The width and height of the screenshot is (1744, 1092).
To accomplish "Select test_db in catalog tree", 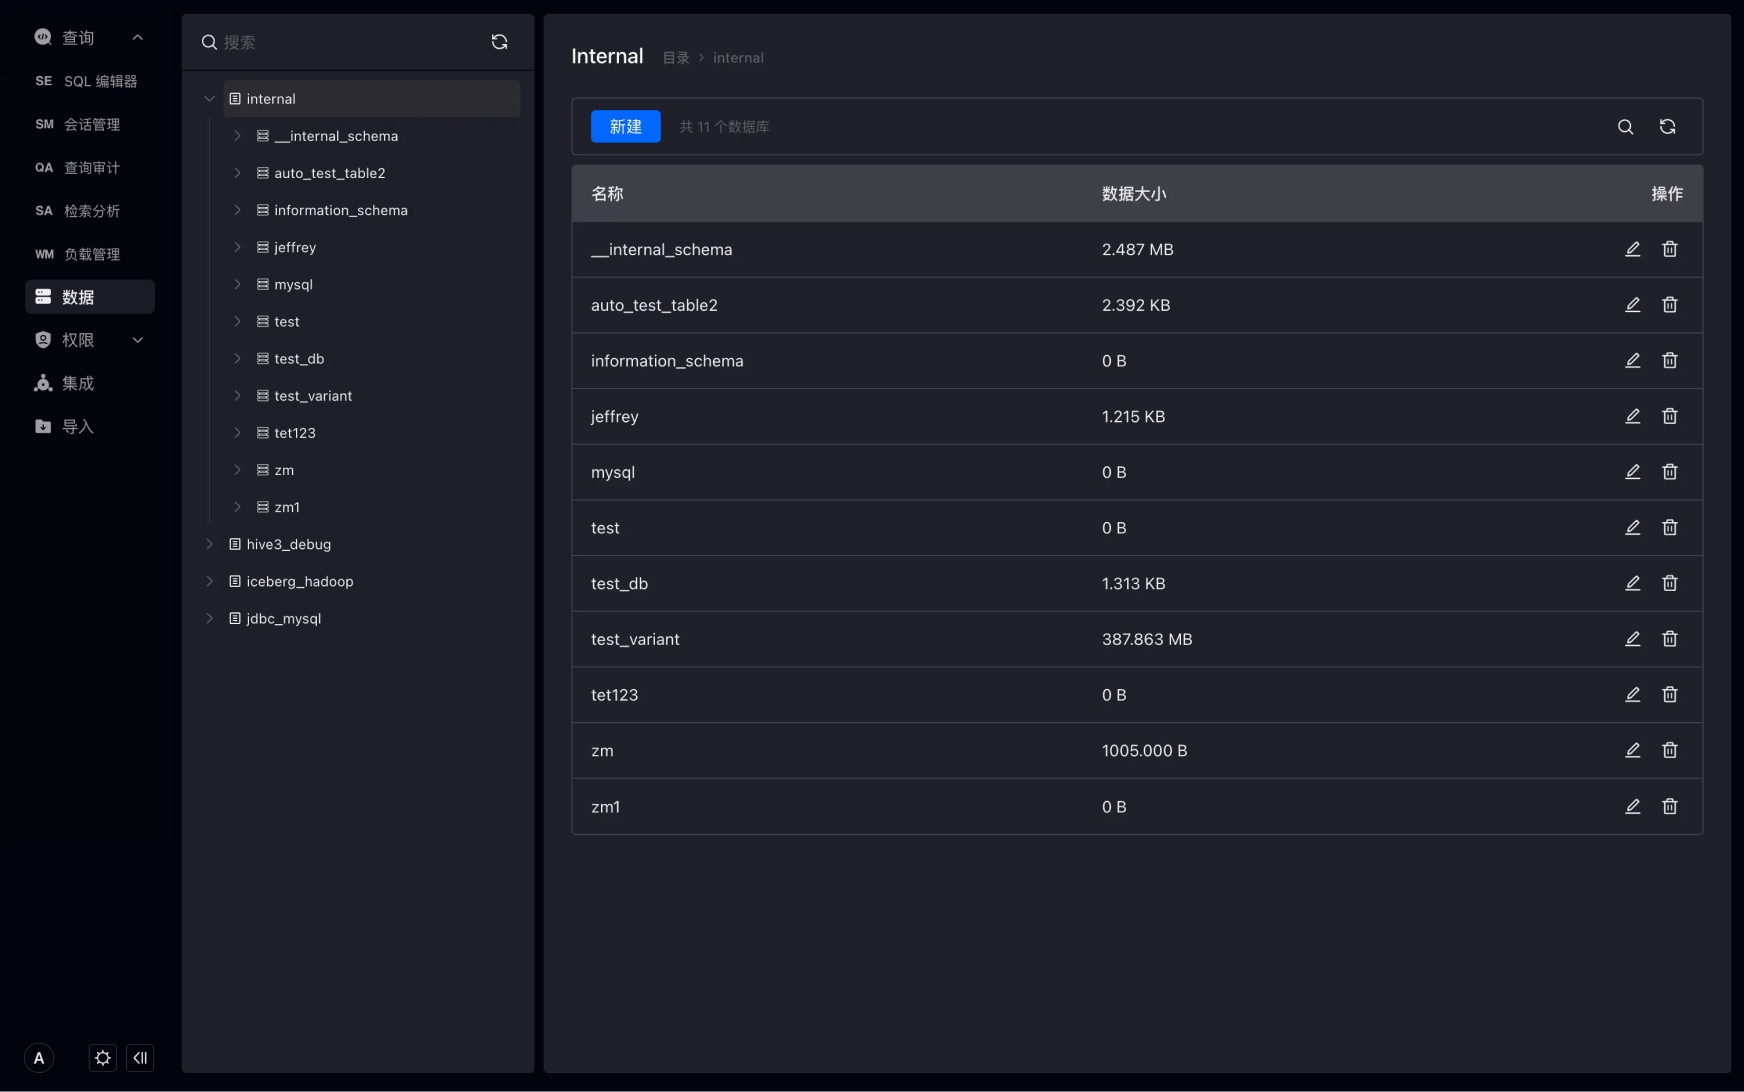I will pyautogui.click(x=299, y=359).
